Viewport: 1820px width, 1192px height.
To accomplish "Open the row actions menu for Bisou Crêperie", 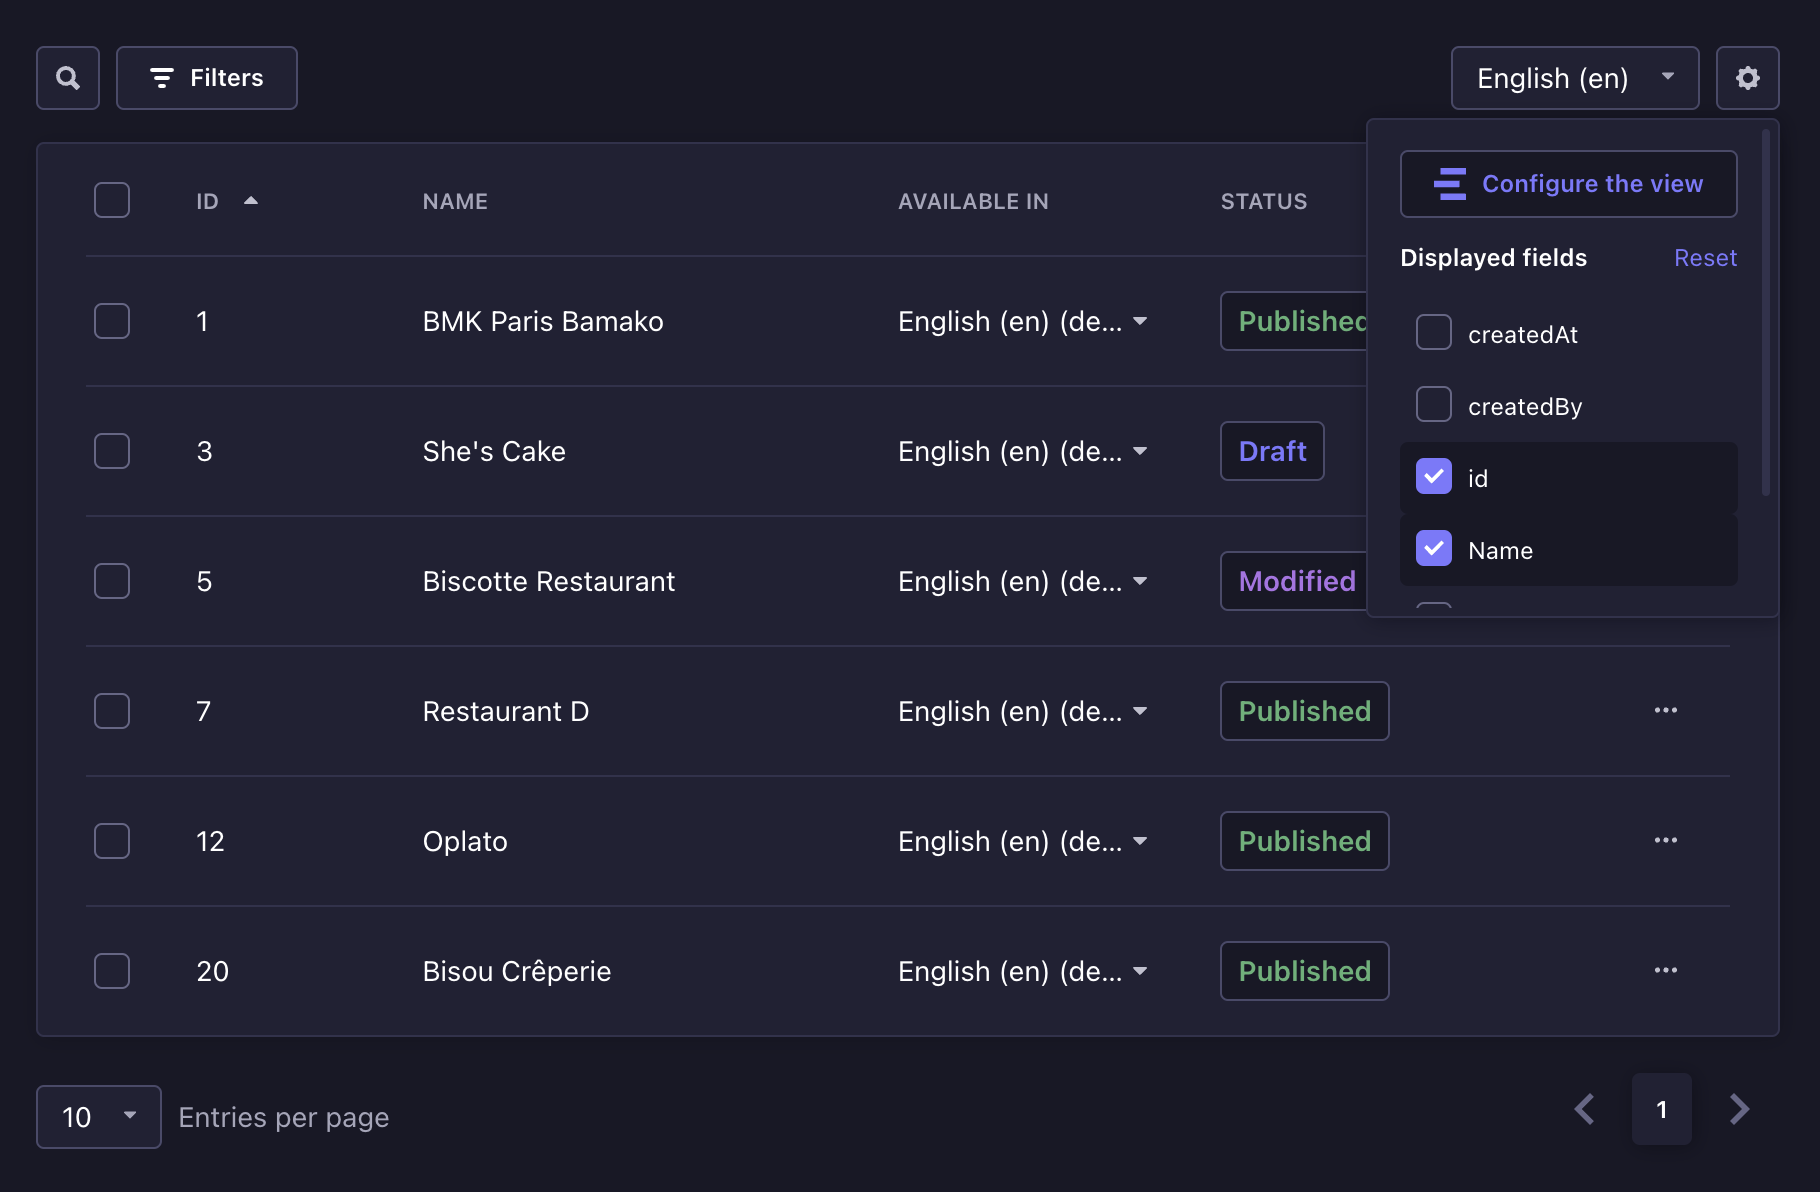I will coord(1665,971).
